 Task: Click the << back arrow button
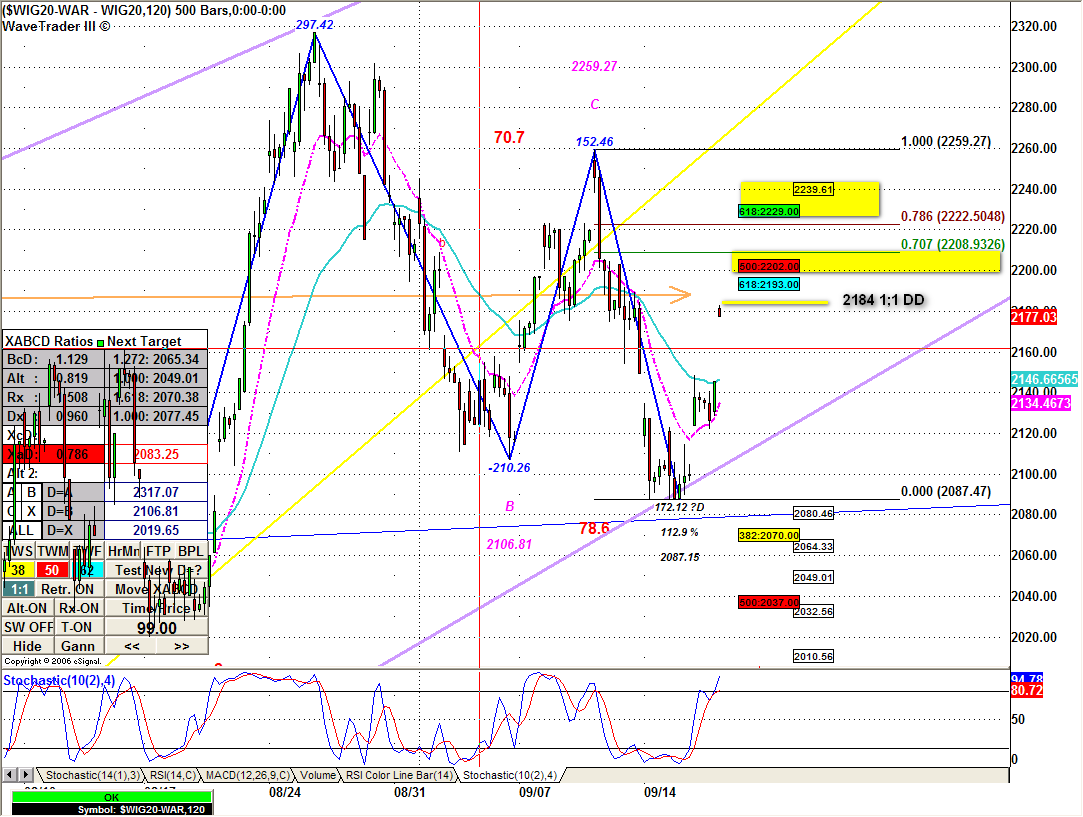(132, 646)
